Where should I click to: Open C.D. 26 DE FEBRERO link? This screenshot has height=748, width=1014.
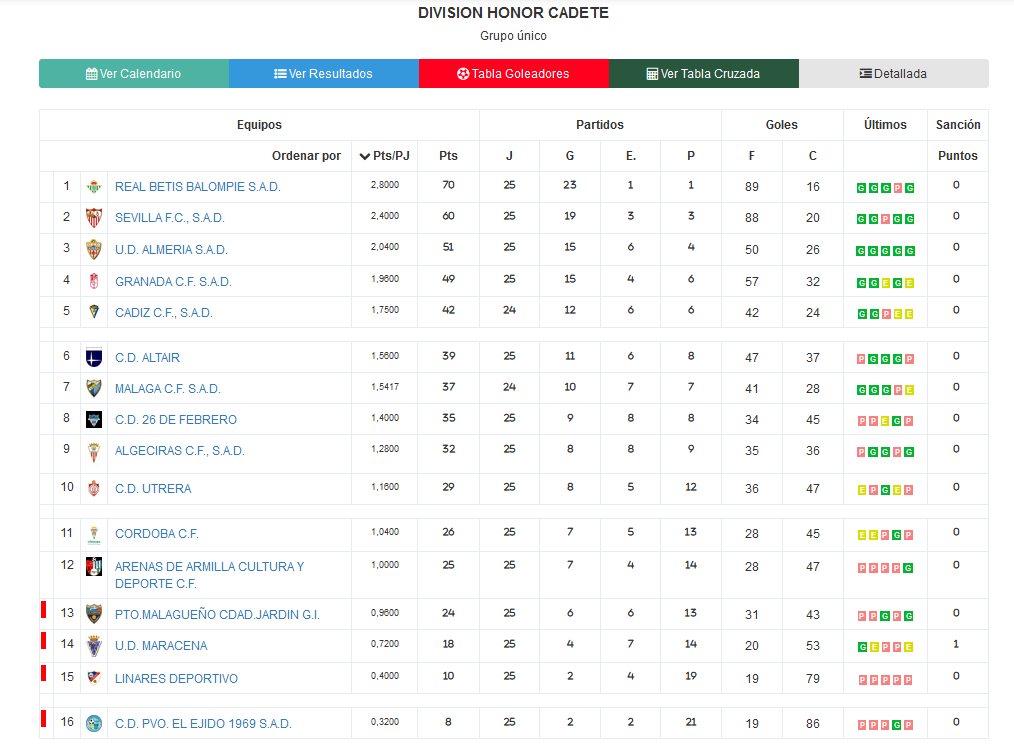click(x=176, y=420)
